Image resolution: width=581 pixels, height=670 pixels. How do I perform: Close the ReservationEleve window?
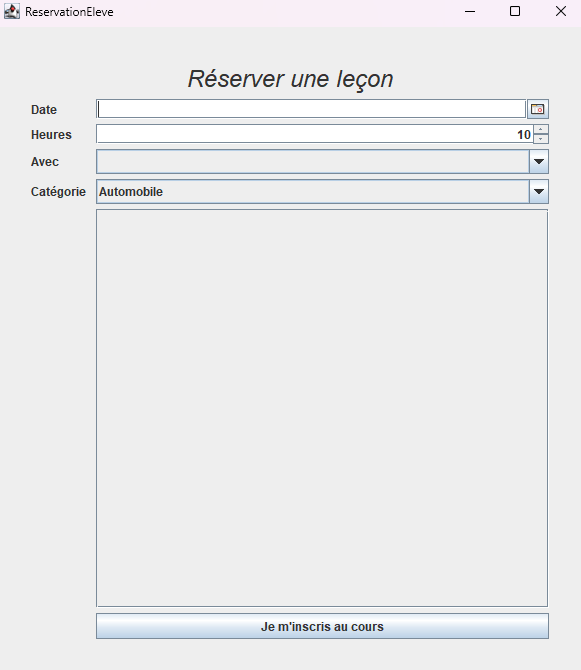pyautogui.click(x=561, y=12)
